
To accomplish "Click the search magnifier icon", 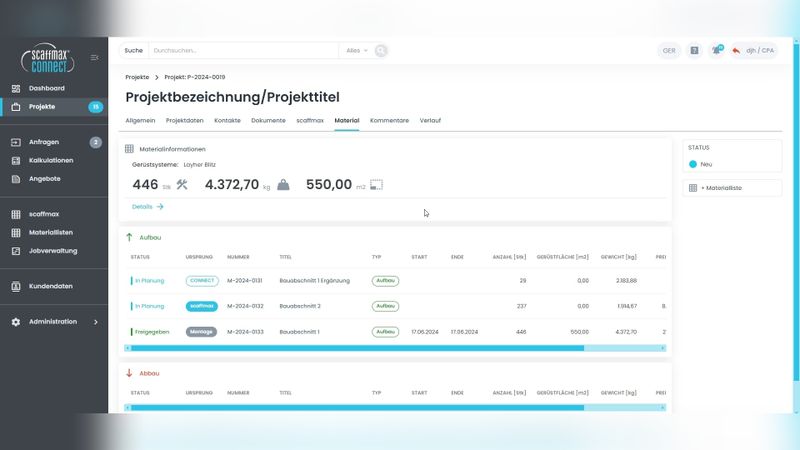I will point(381,50).
